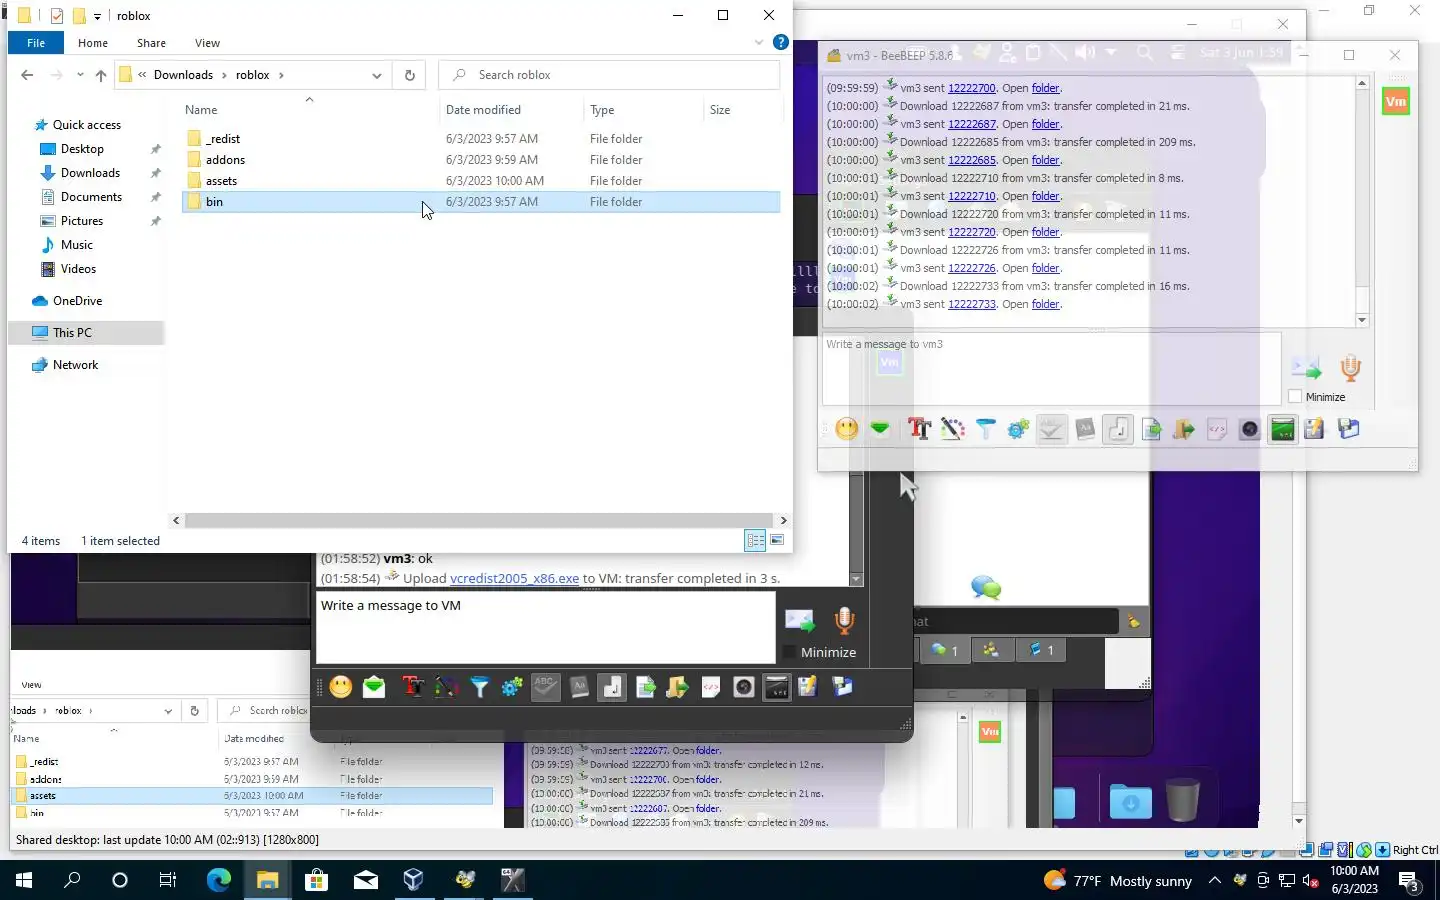This screenshot has height=900, width=1440.
Task: Expand address bar previous locations dropdown
Action: 377,75
